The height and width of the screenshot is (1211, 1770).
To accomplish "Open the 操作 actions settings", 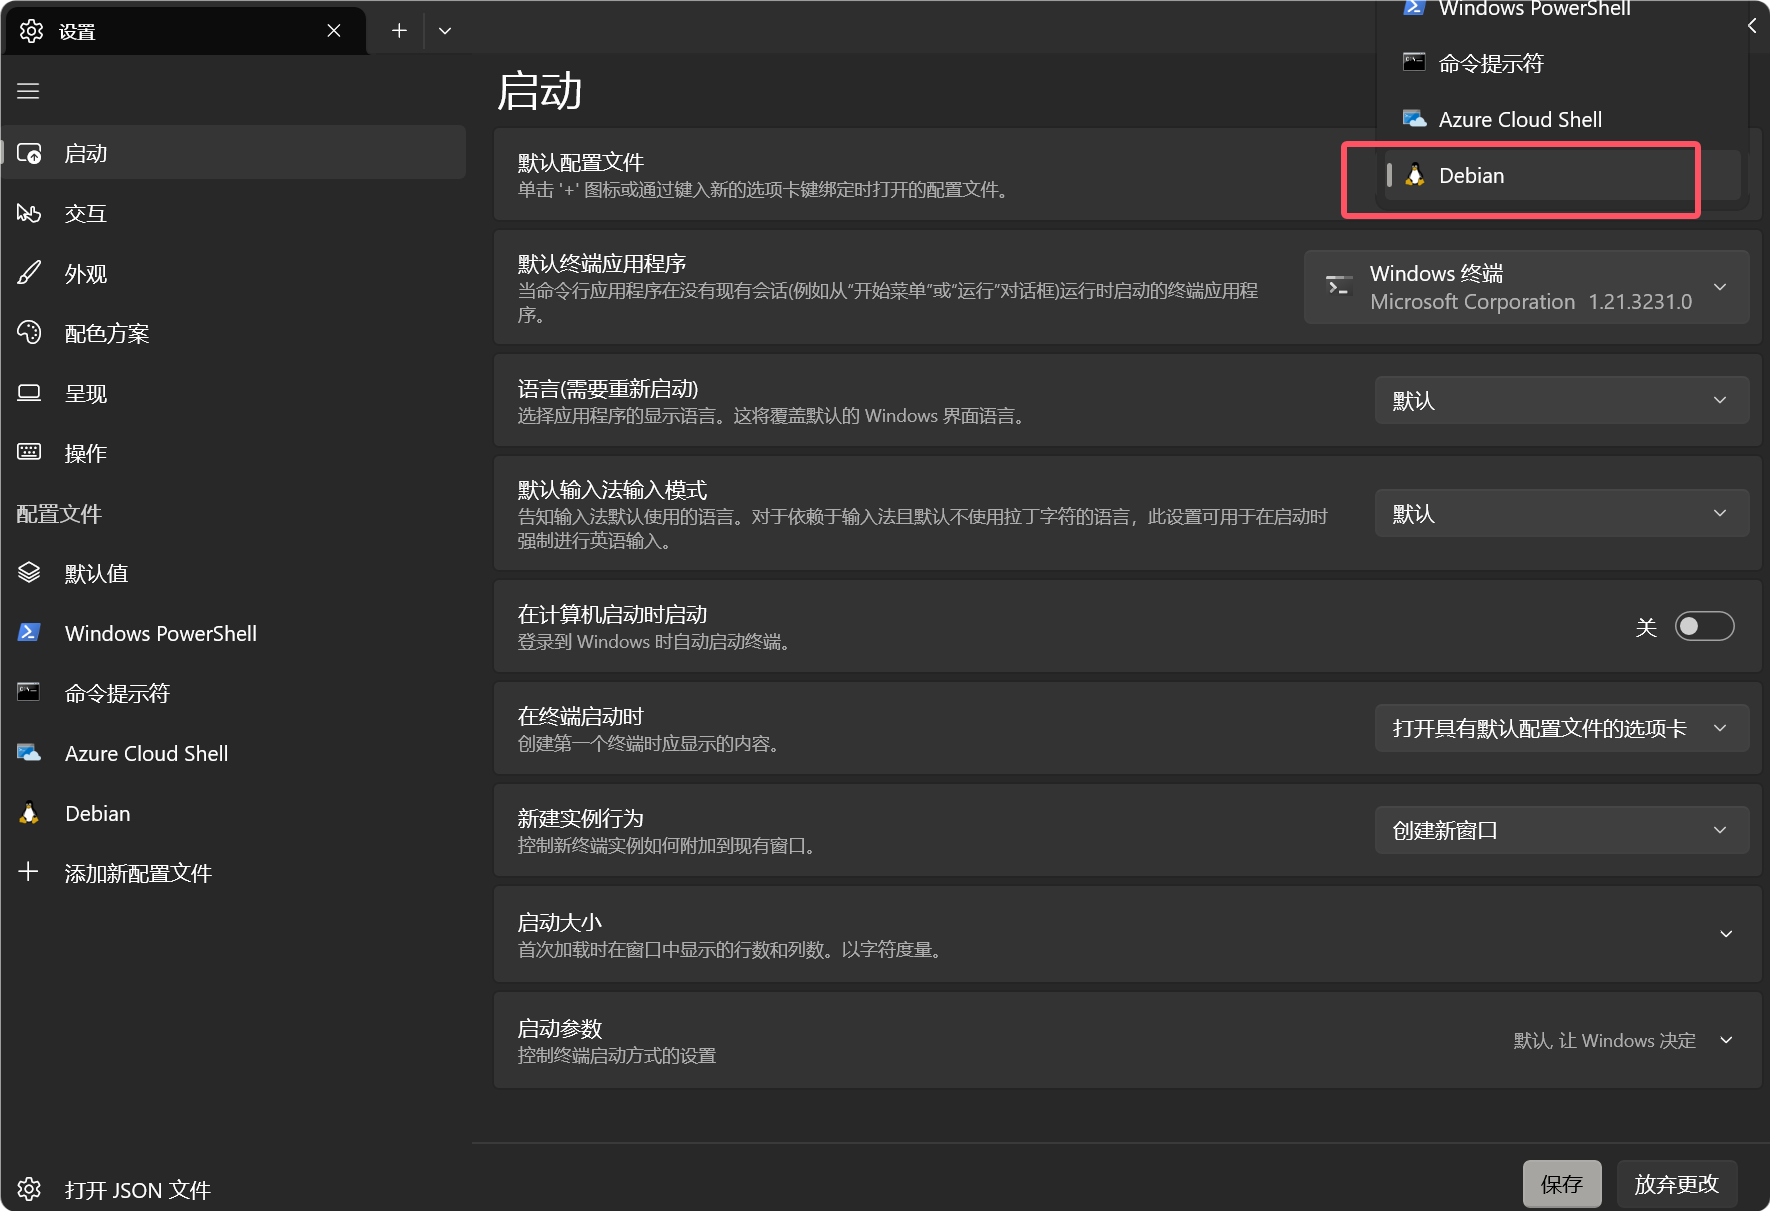I will pyautogui.click(x=85, y=452).
